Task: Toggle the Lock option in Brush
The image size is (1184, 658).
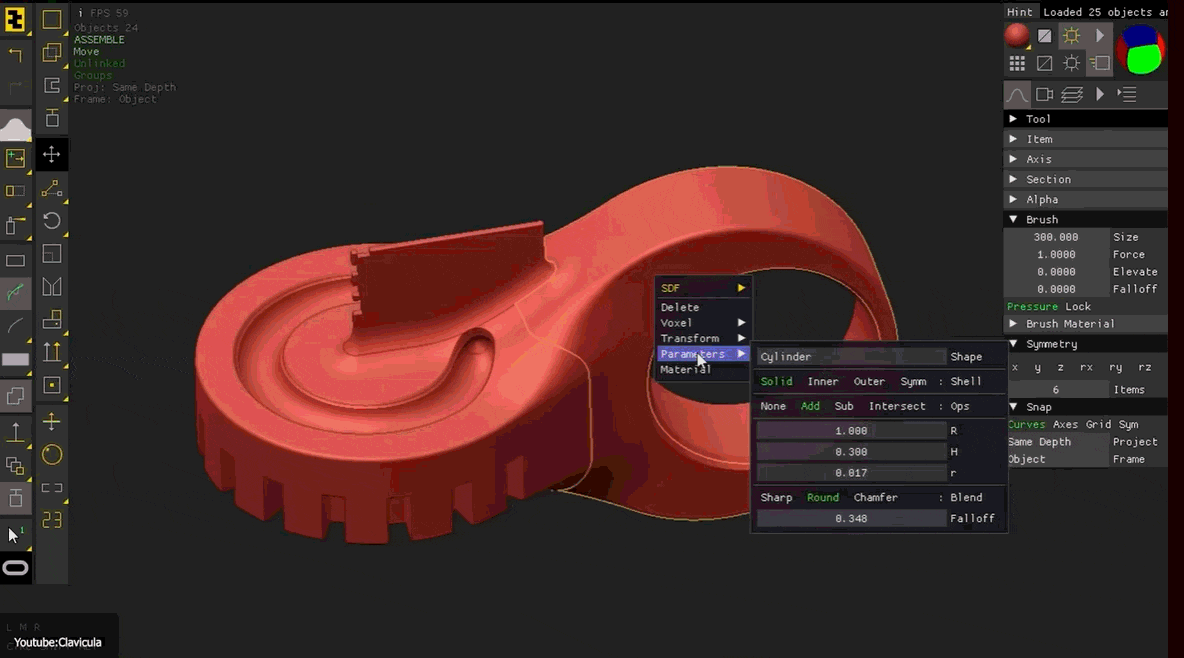Action: tap(1078, 307)
